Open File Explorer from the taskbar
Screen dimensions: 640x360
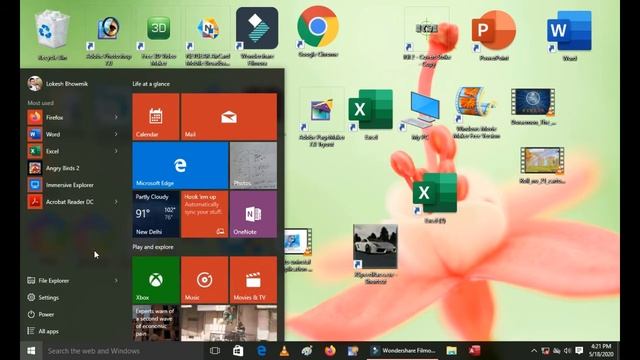[451, 351]
